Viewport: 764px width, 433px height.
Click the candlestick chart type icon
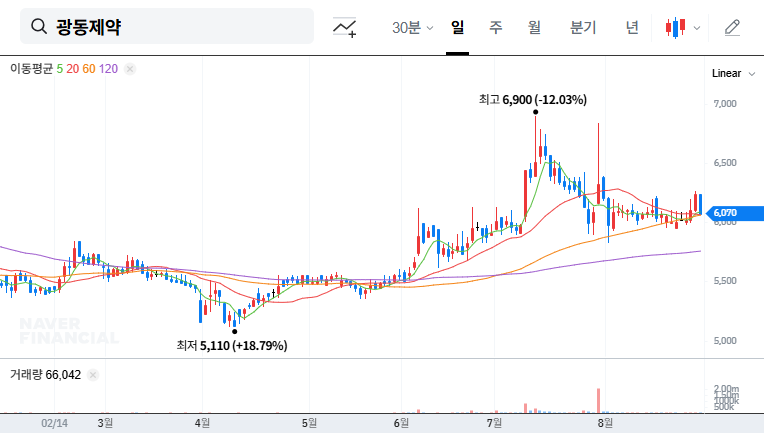tap(675, 27)
